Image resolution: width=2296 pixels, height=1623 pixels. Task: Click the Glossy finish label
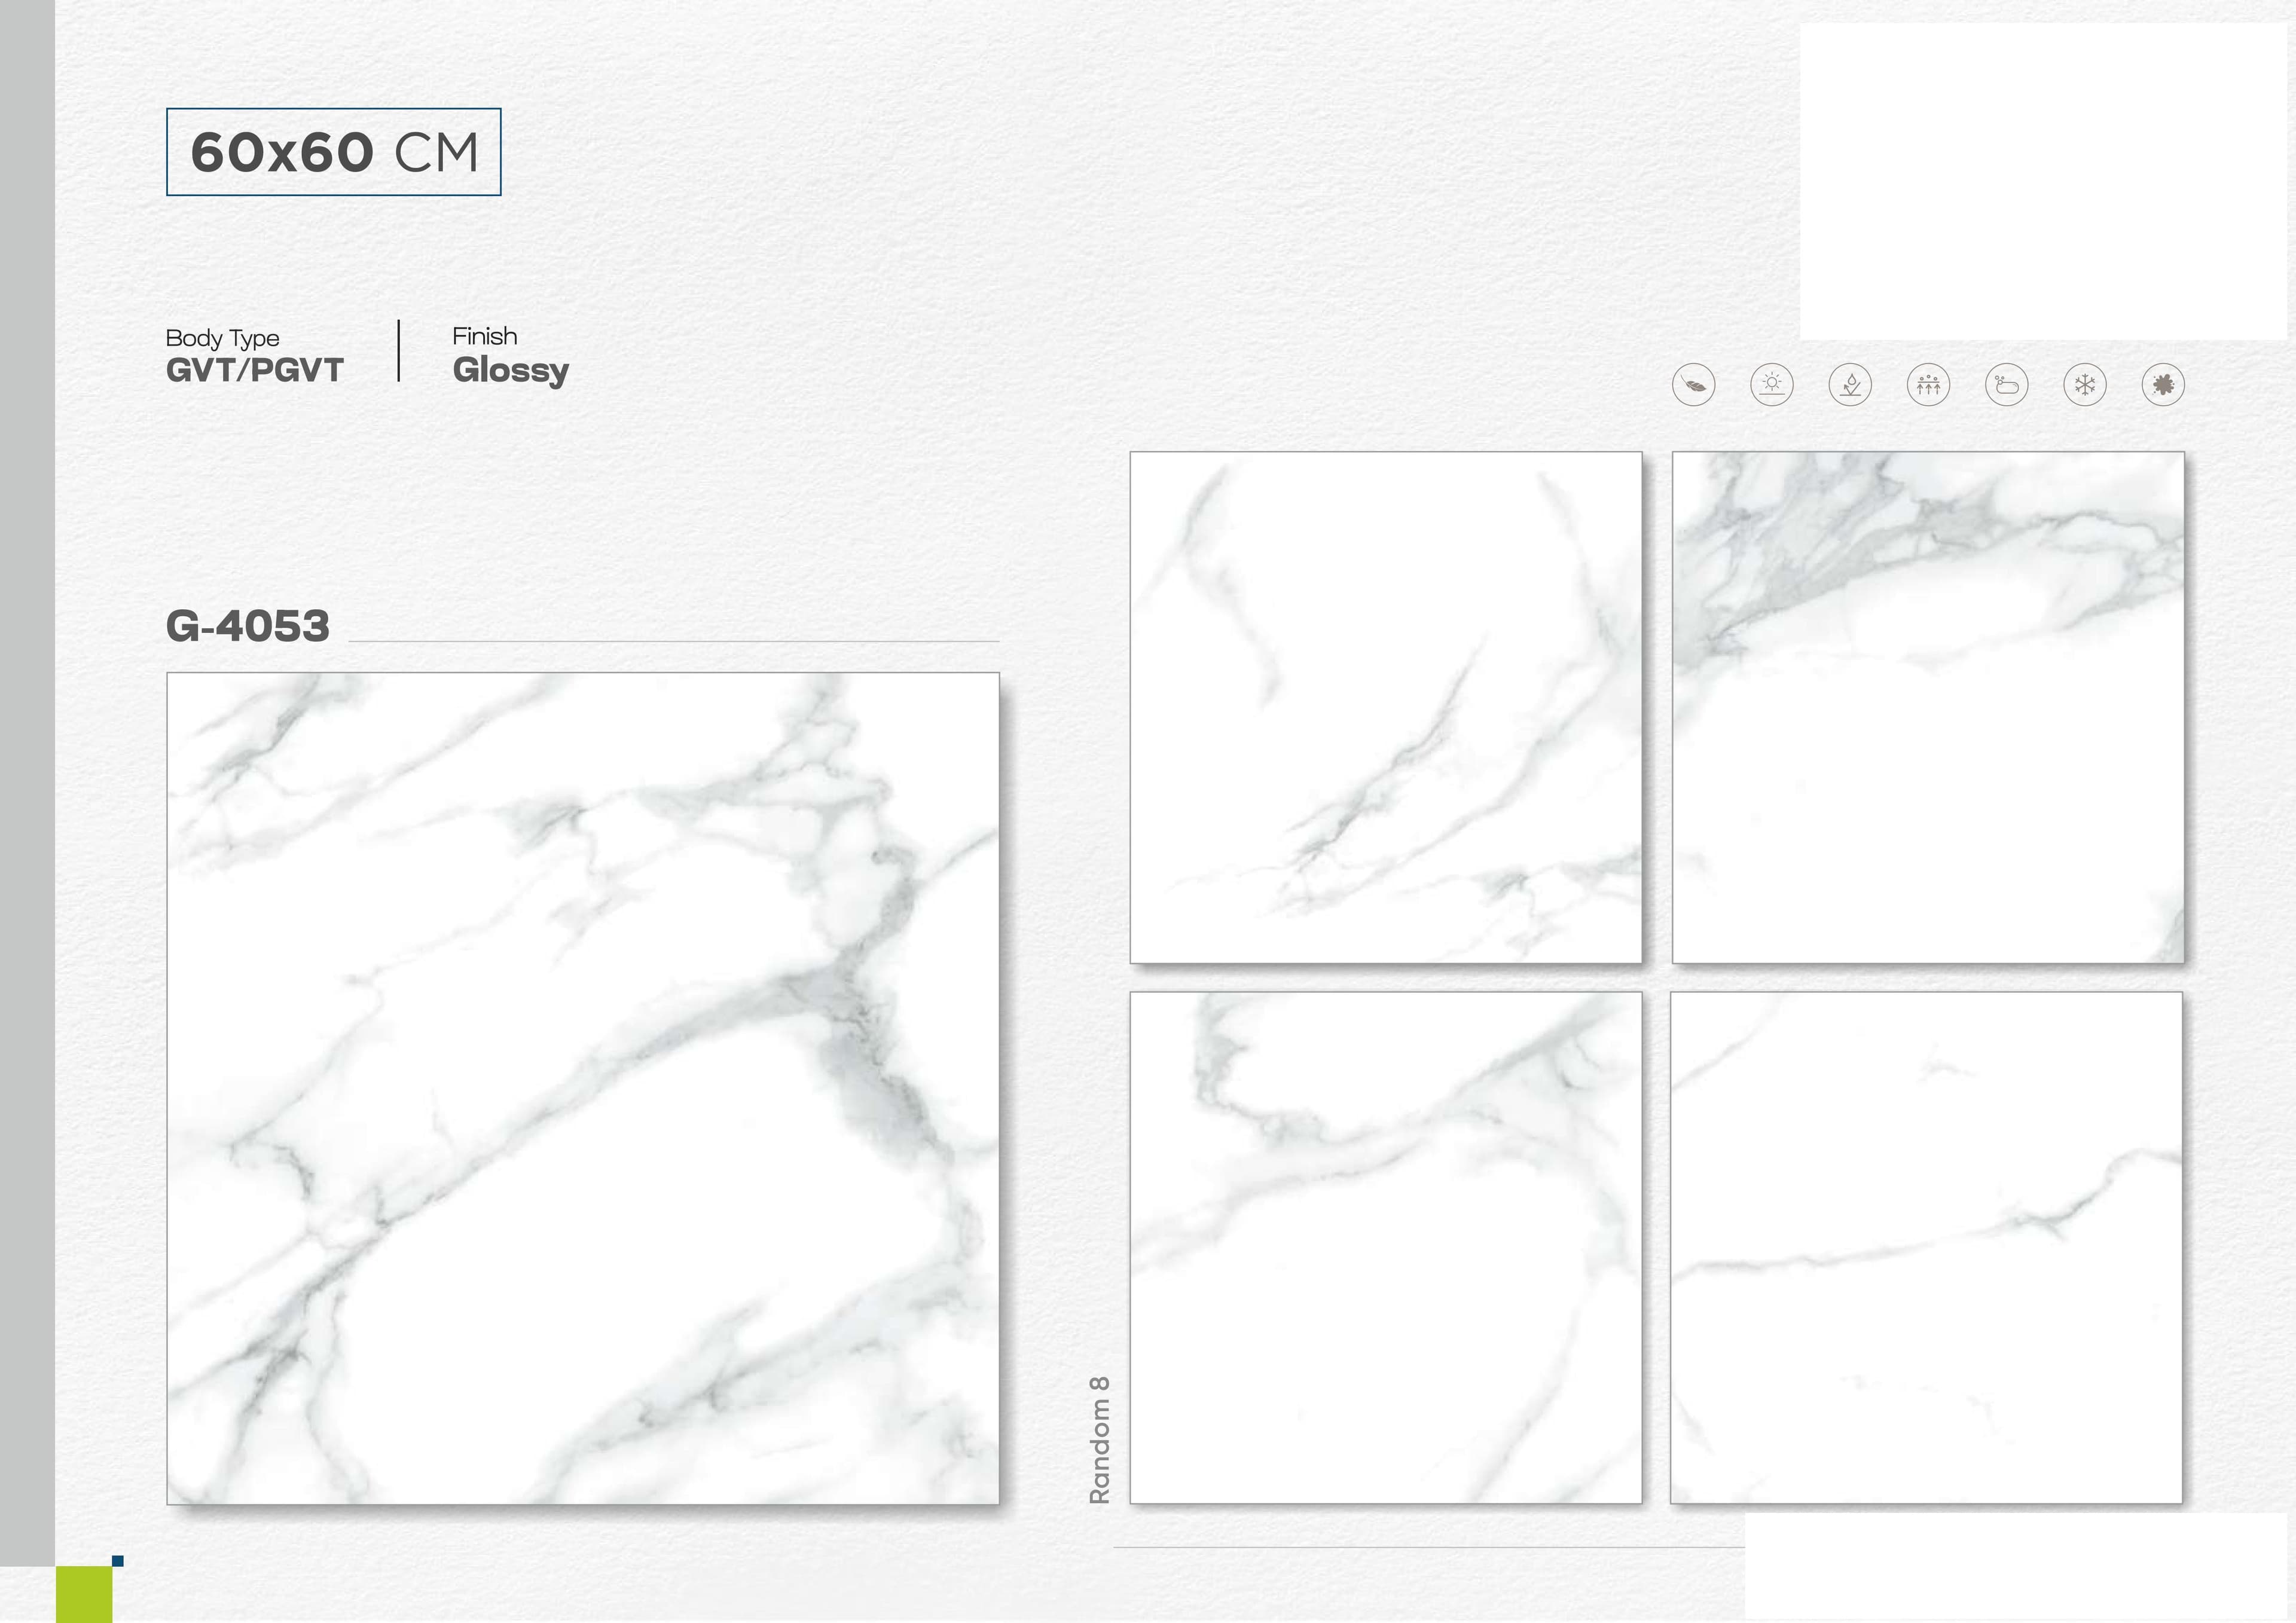511,370
